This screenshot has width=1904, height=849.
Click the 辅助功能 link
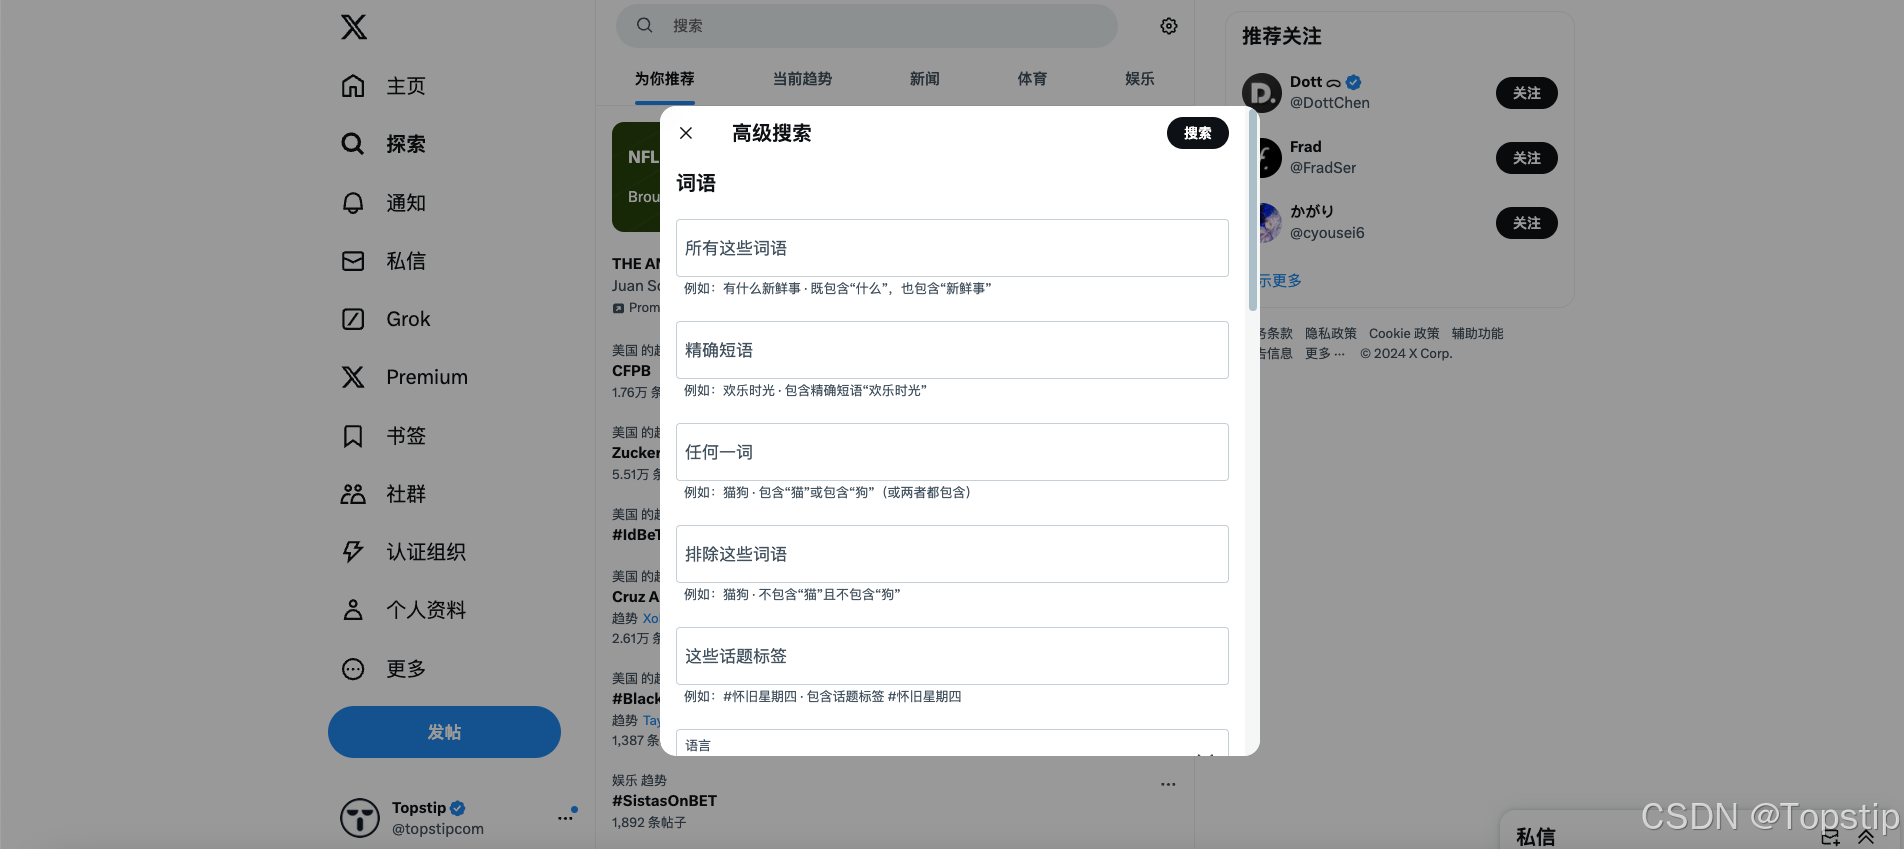point(1478,334)
